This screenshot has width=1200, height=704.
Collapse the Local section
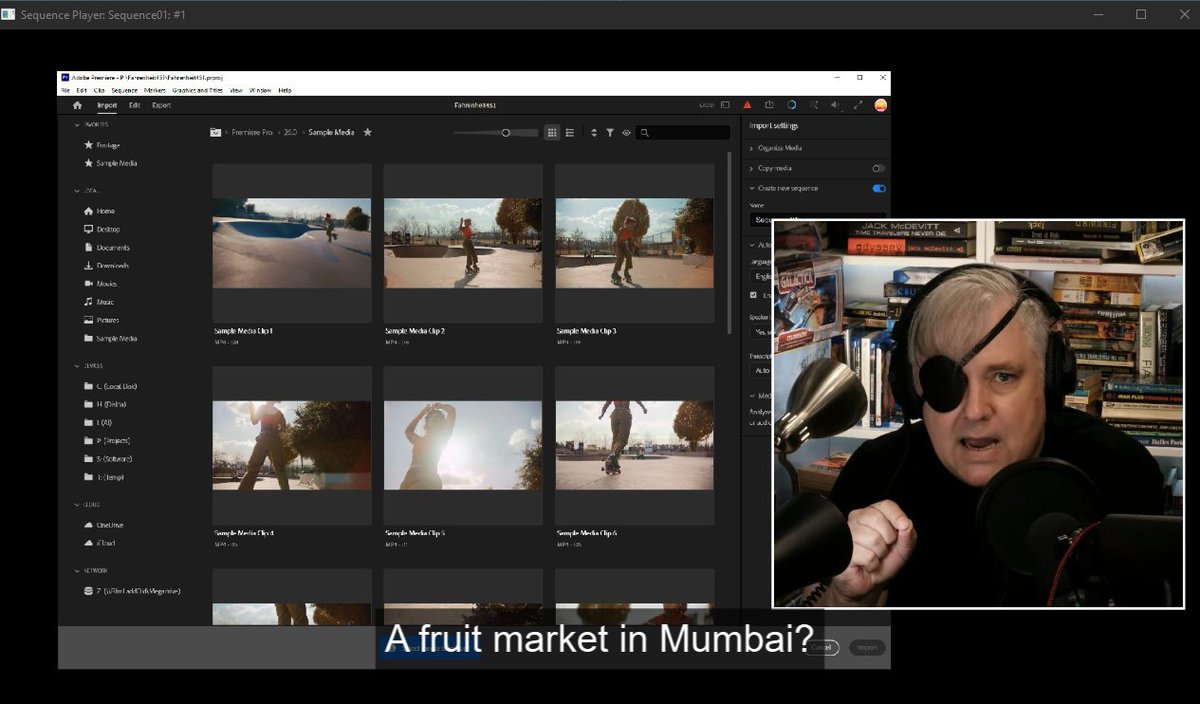click(x=77, y=190)
